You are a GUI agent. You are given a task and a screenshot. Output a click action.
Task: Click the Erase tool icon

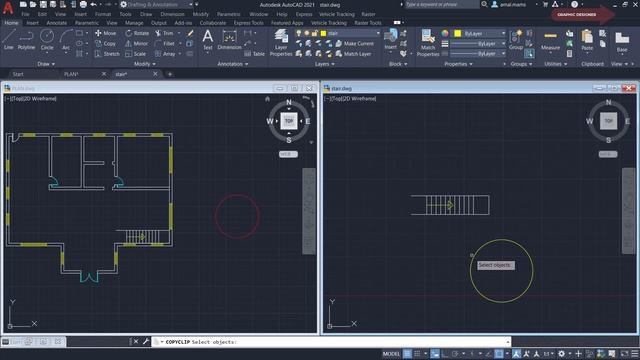(x=190, y=33)
